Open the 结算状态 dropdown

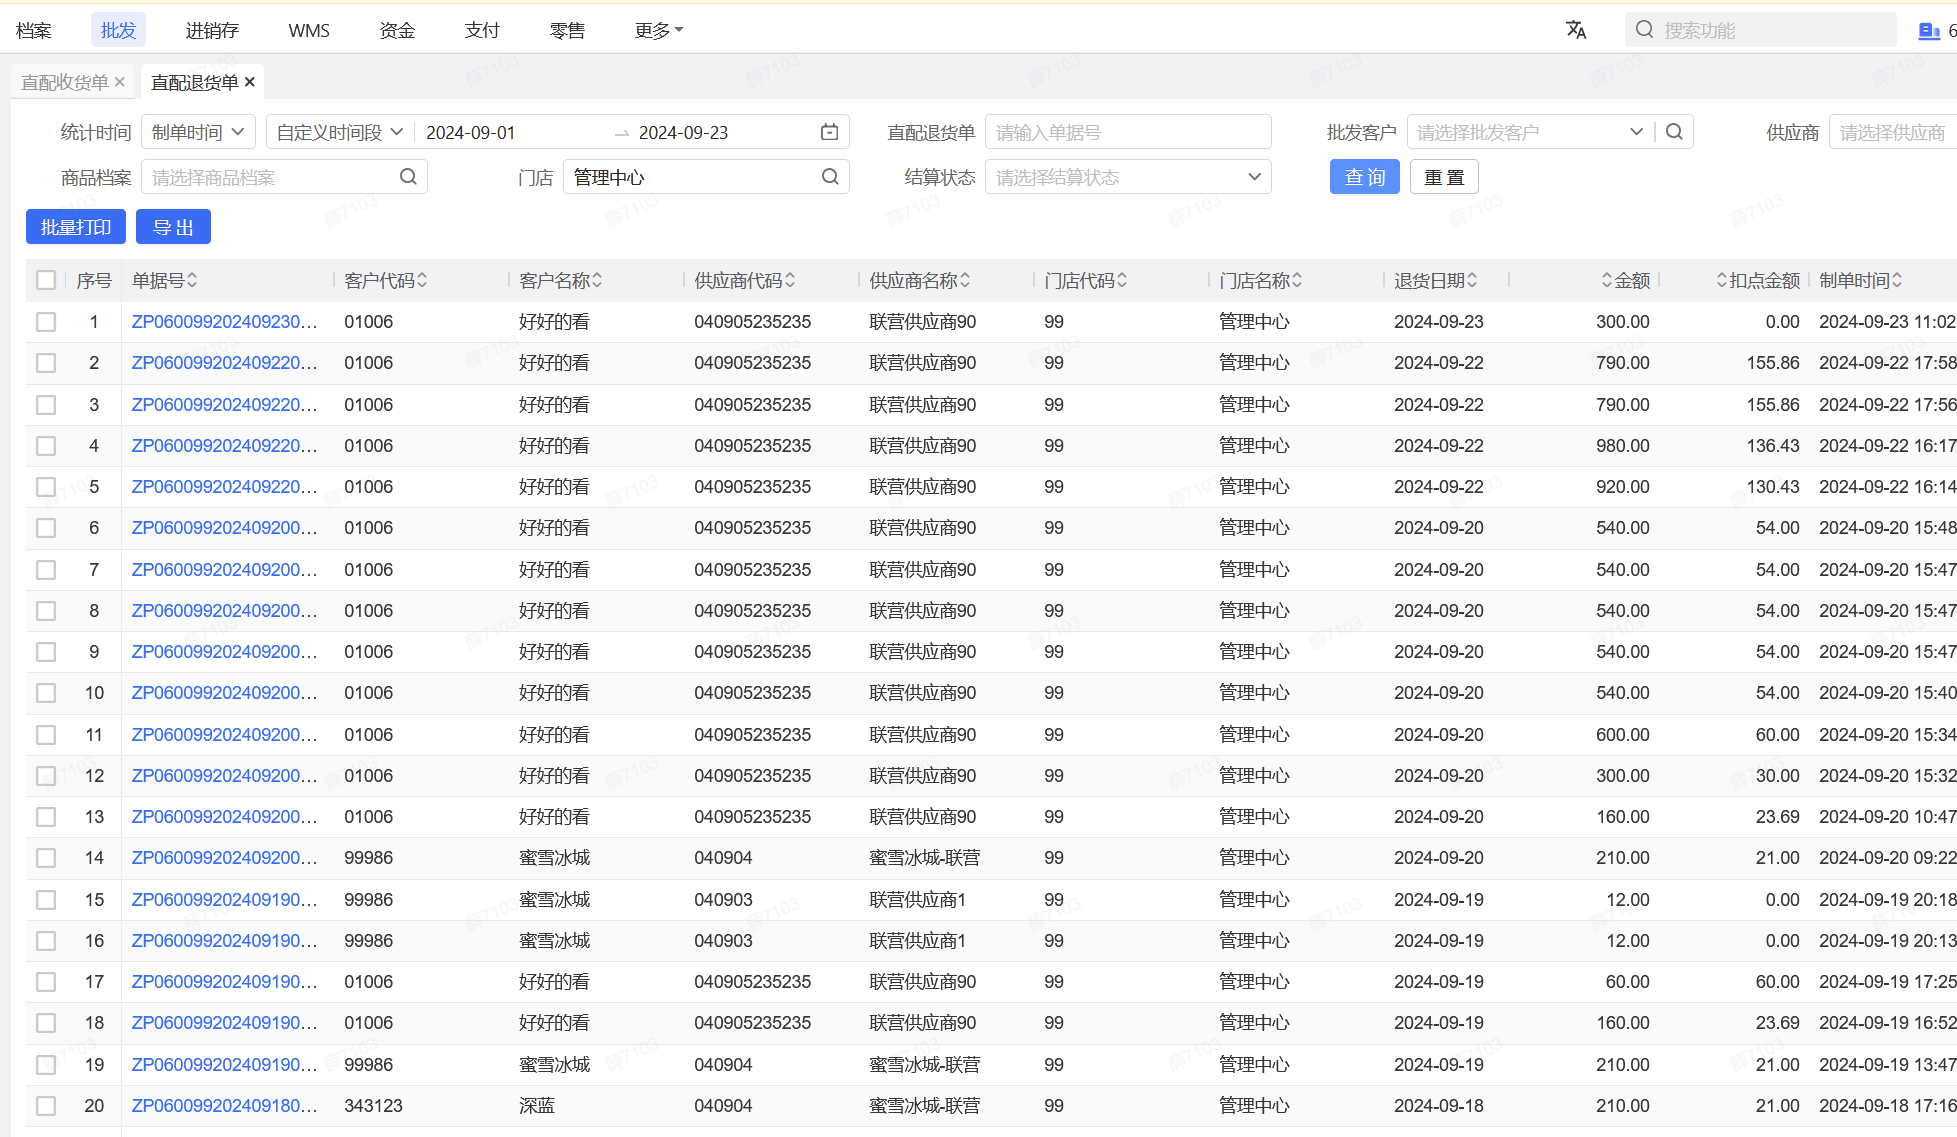[1128, 177]
